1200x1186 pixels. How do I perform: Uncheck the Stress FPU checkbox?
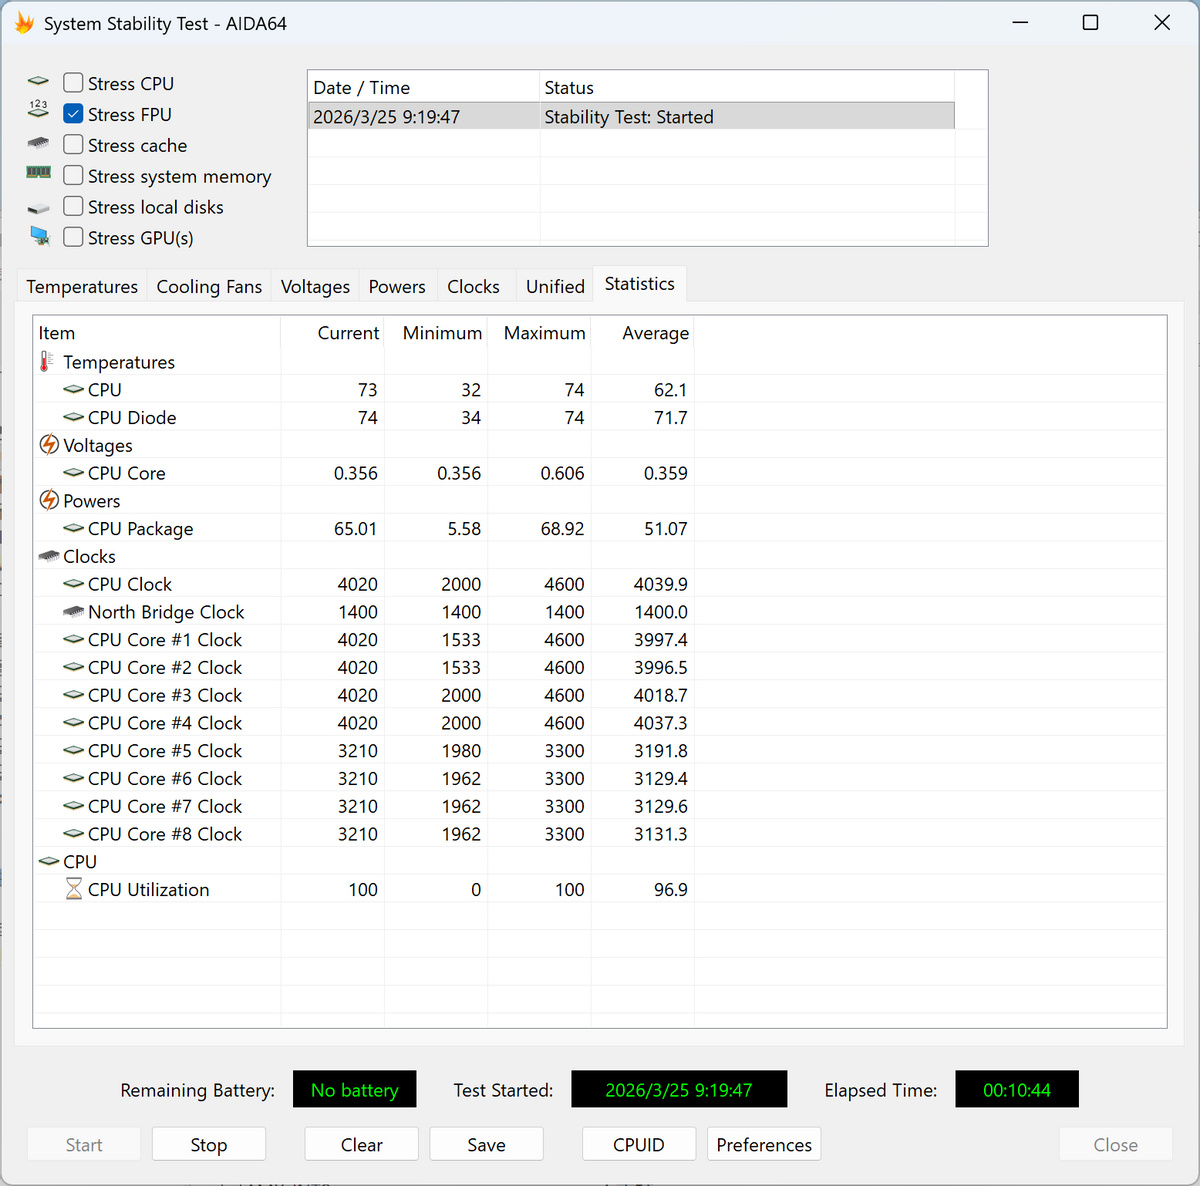click(x=73, y=114)
